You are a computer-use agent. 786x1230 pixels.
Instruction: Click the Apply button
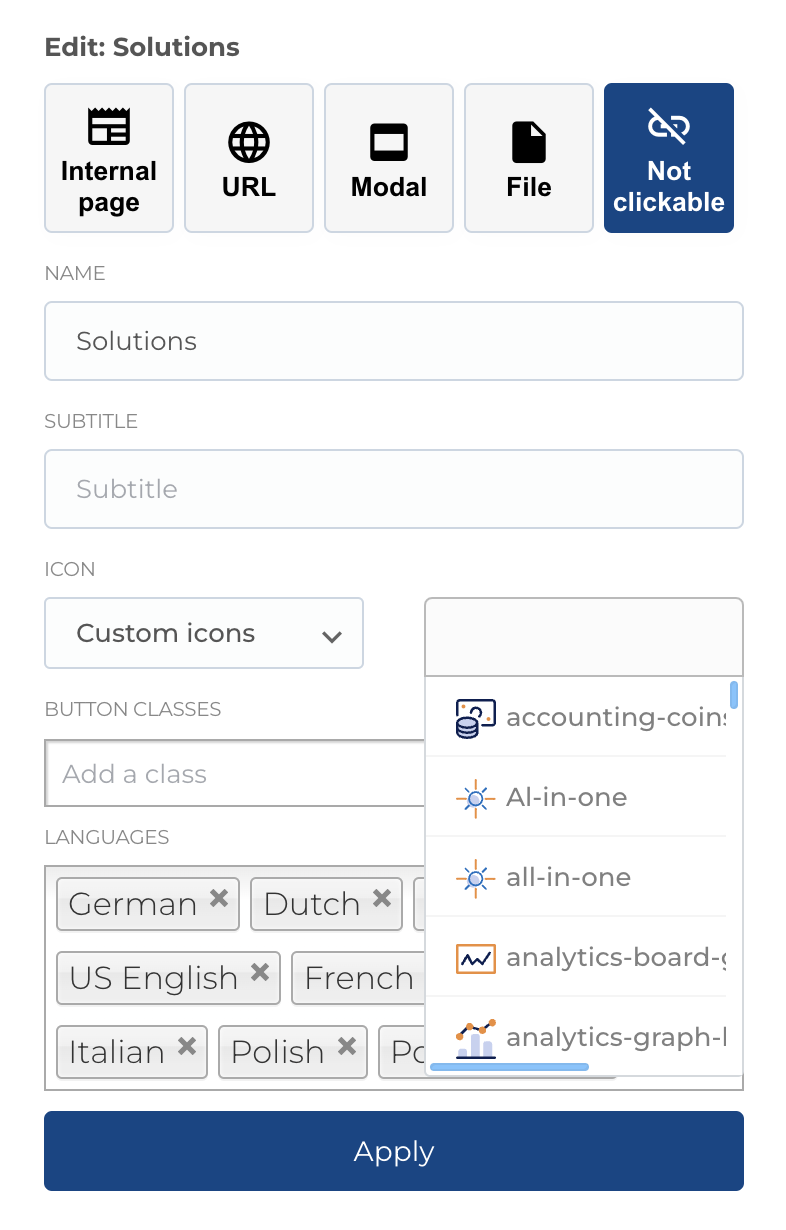393,1151
